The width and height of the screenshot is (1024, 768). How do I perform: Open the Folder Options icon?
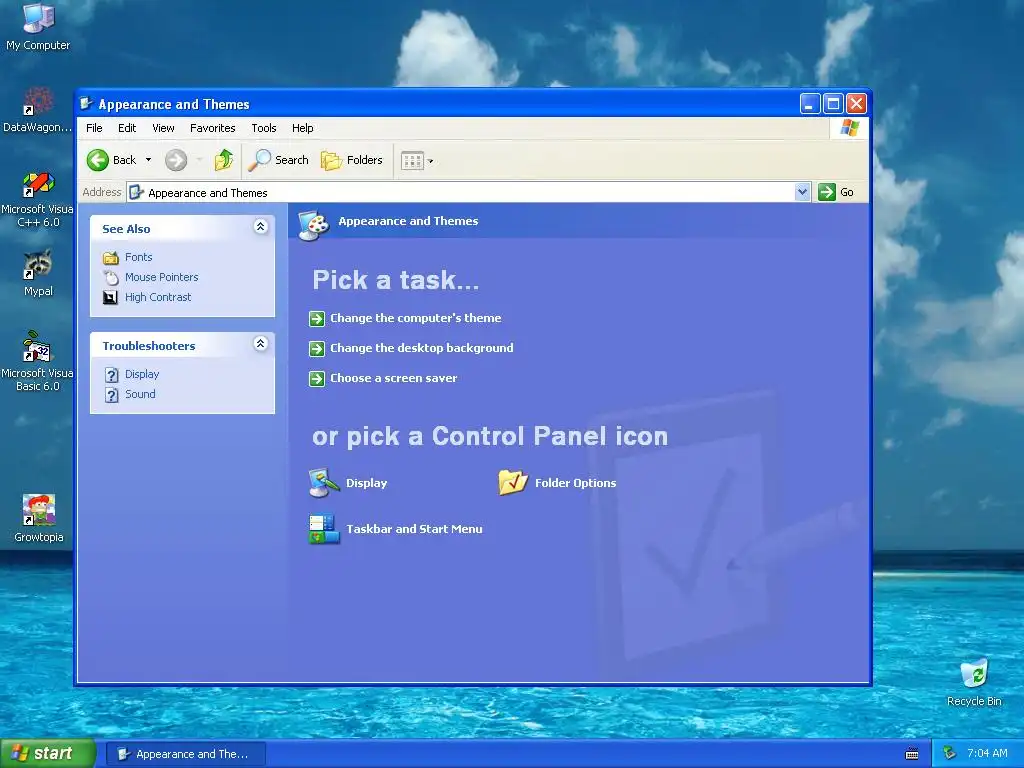[513, 483]
